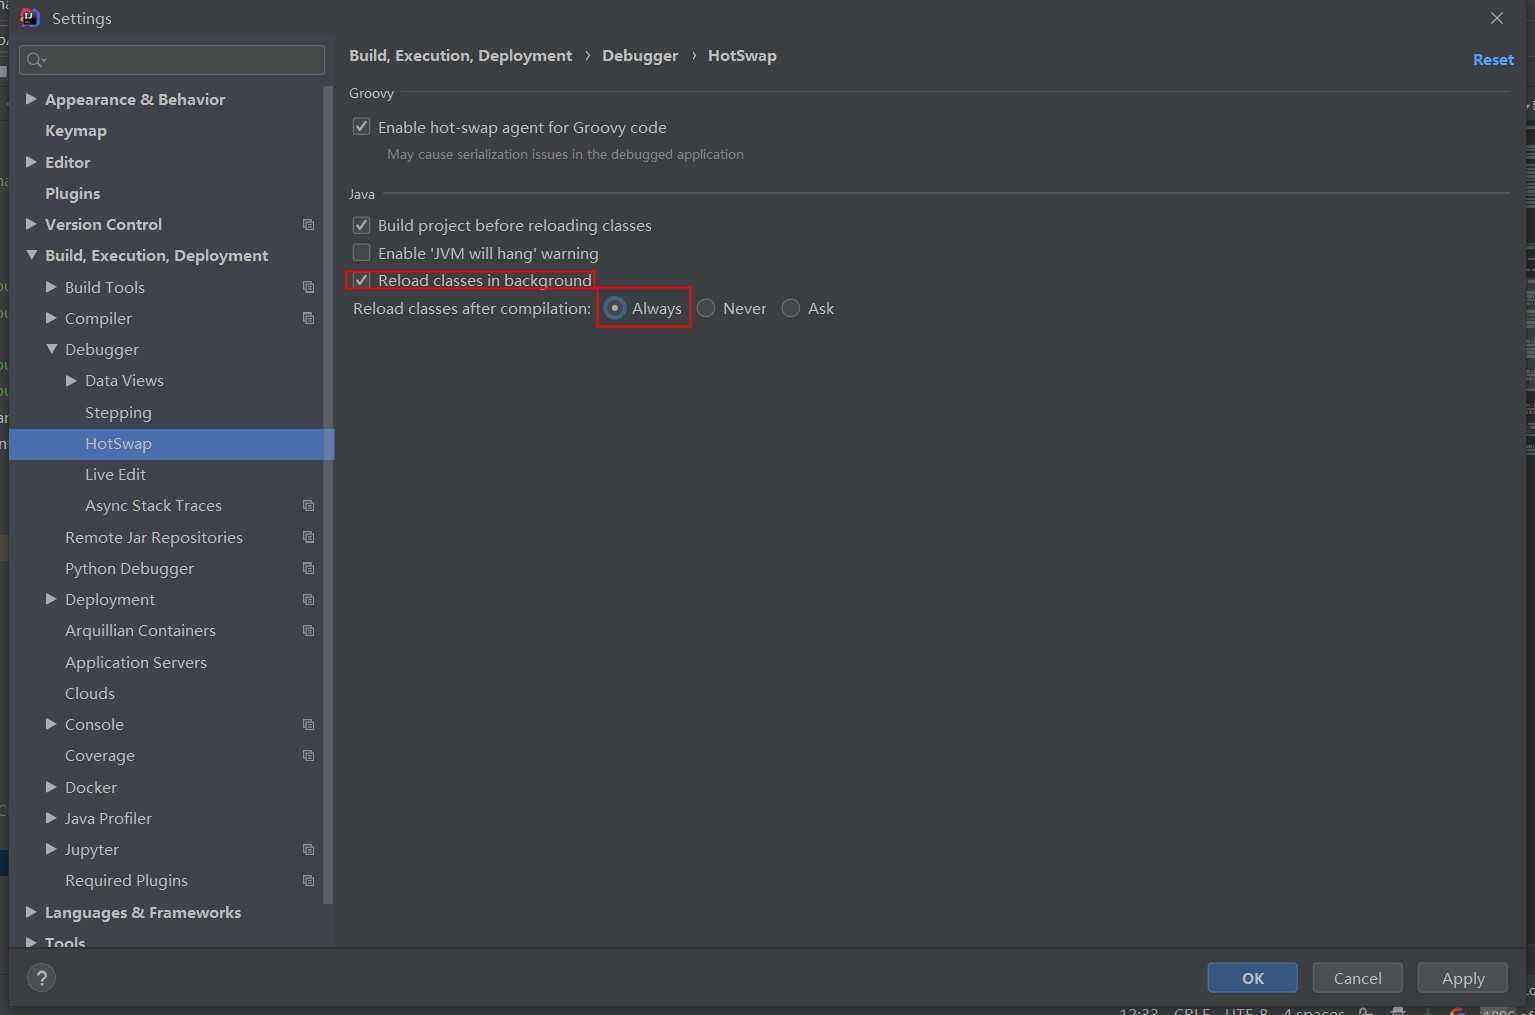Click the IntelliJ logo in the title bar
Image resolution: width=1535 pixels, height=1015 pixels.
coord(30,18)
